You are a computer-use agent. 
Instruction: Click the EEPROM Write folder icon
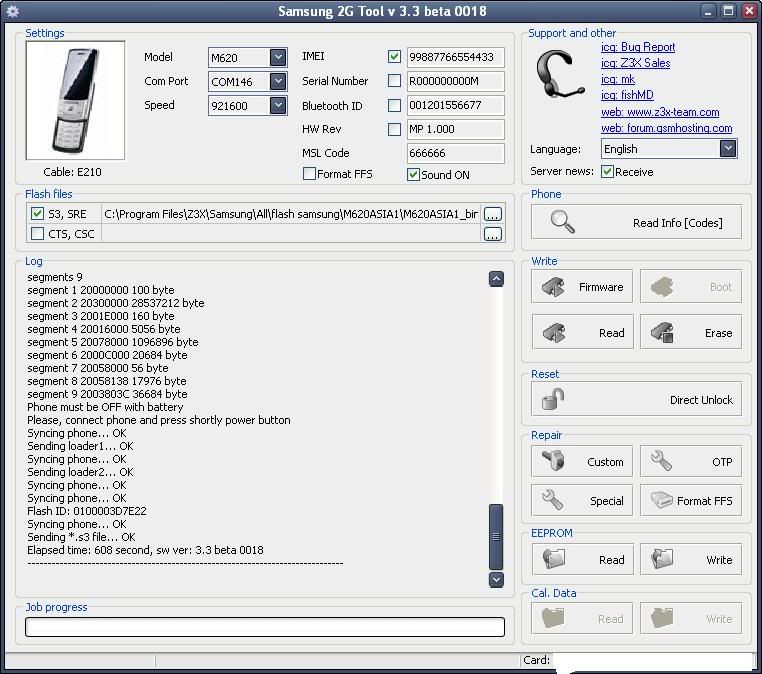click(x=662, y=559)
